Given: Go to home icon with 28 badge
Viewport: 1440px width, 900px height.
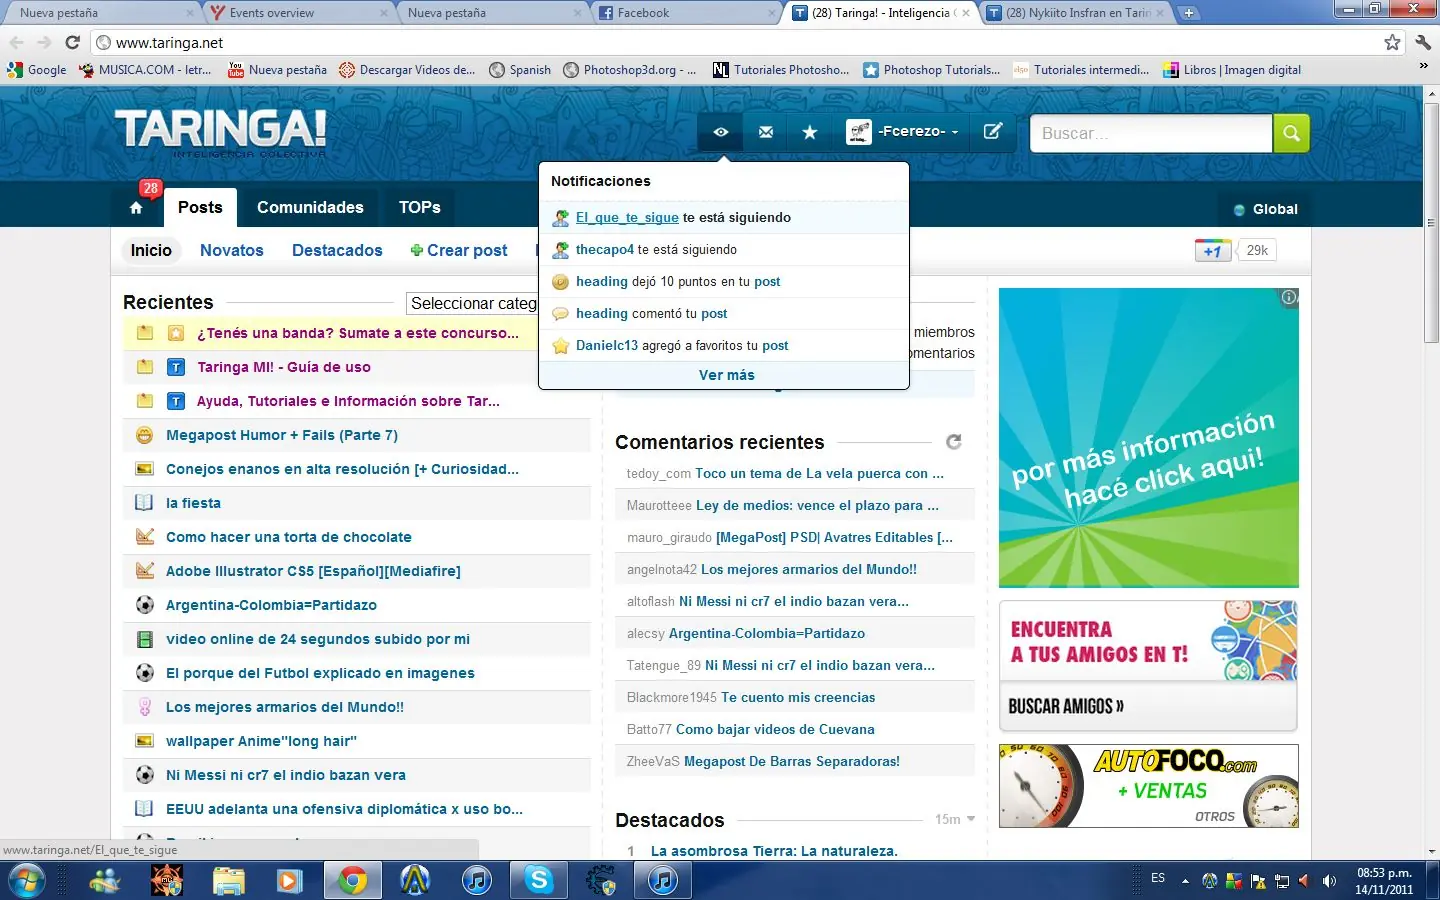Looking at the screenshot, I should (x=137, y=207).
